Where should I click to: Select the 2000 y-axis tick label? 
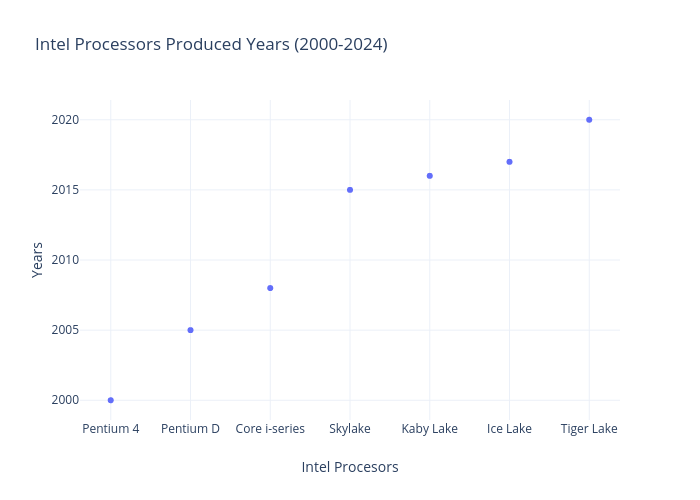click(65, 400)
